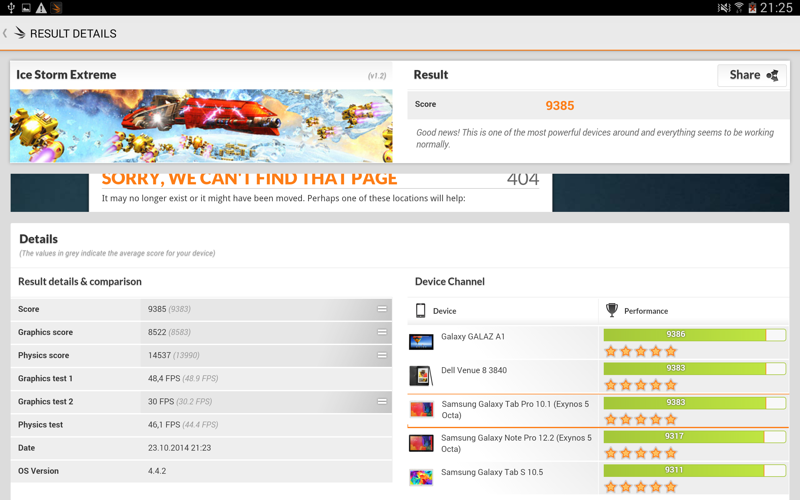The width and height of the screenshot is (800, 500).
Task: Tap the RESULT DETAILS title
Action: (73, 33)
